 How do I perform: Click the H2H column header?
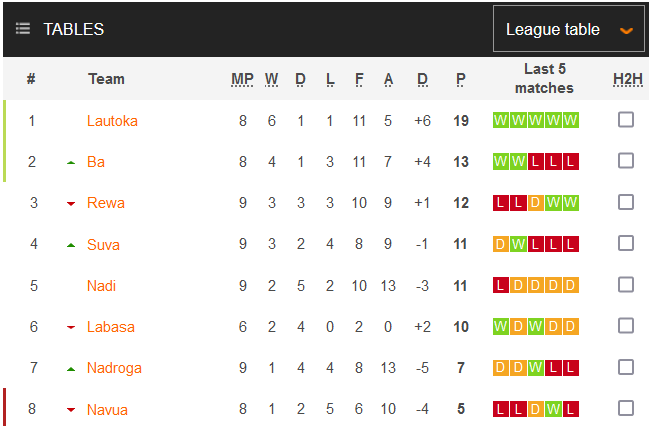(x=628, y=79)
